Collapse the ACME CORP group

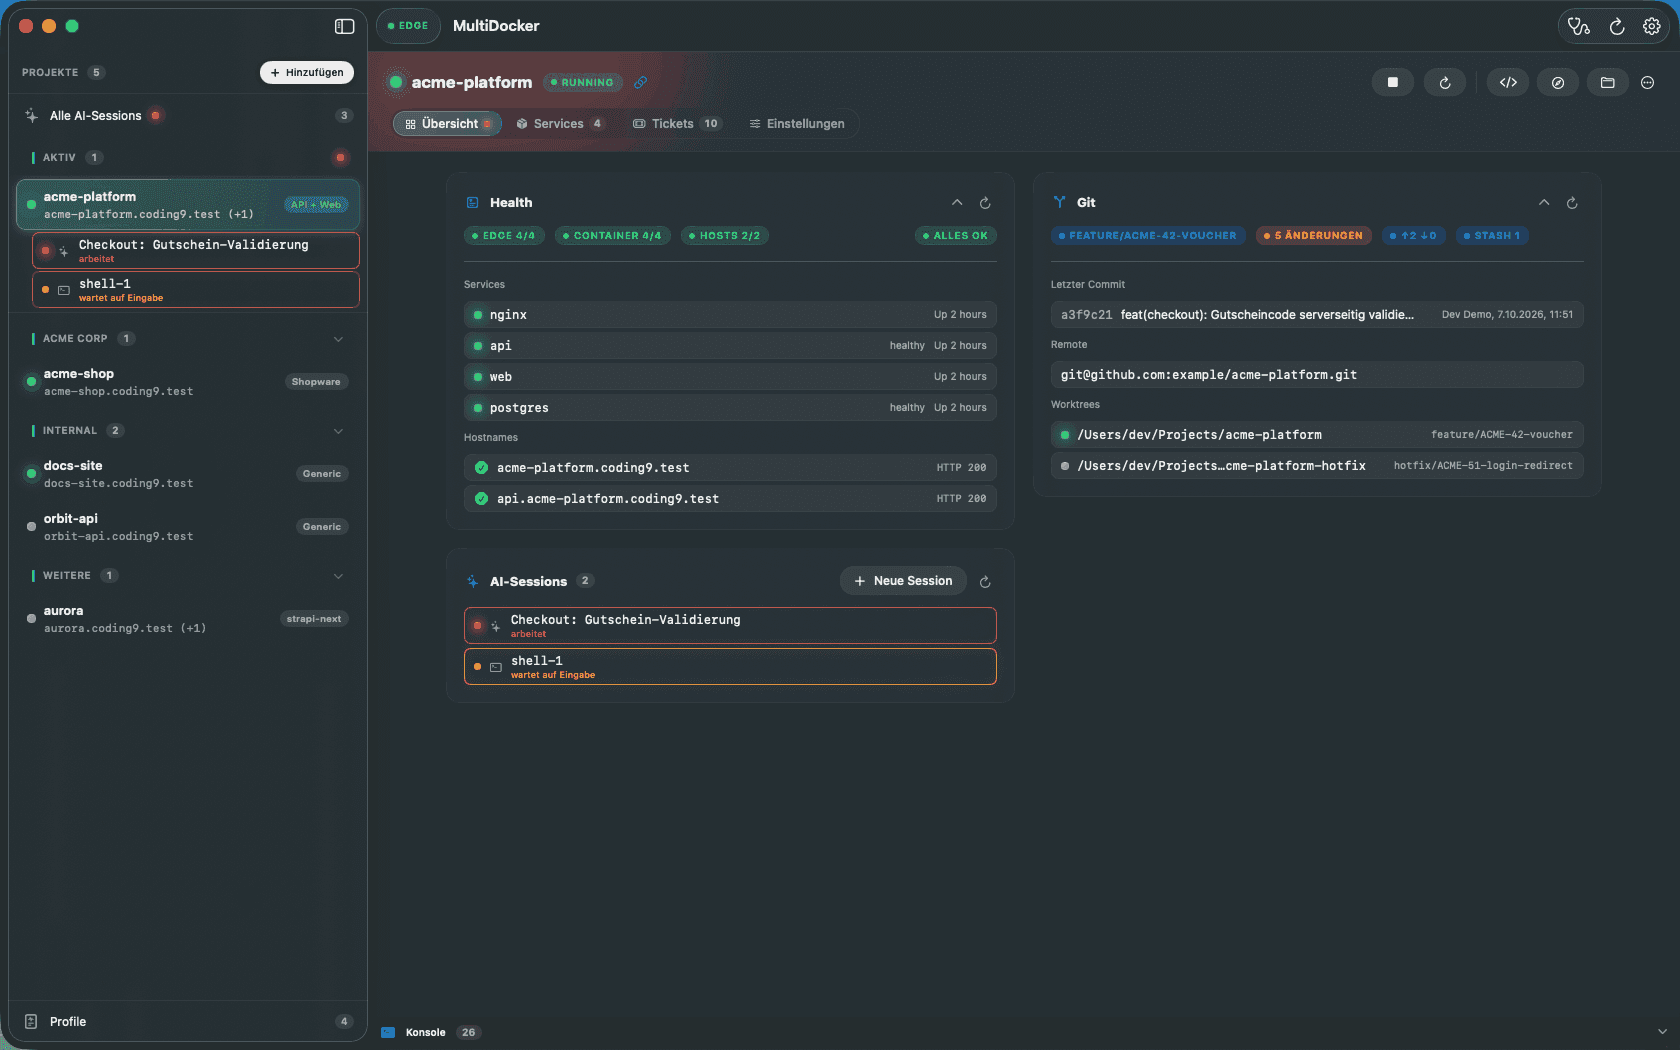click(338, 339)
